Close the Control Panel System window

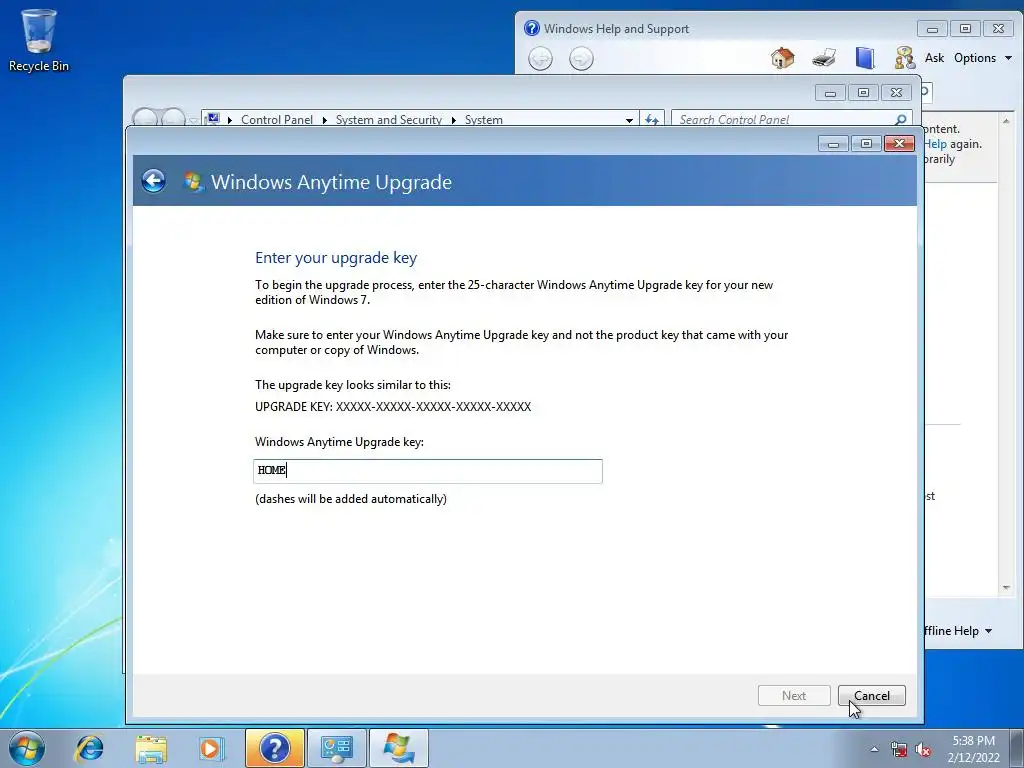pyautogui.click(x=896, y=93)
